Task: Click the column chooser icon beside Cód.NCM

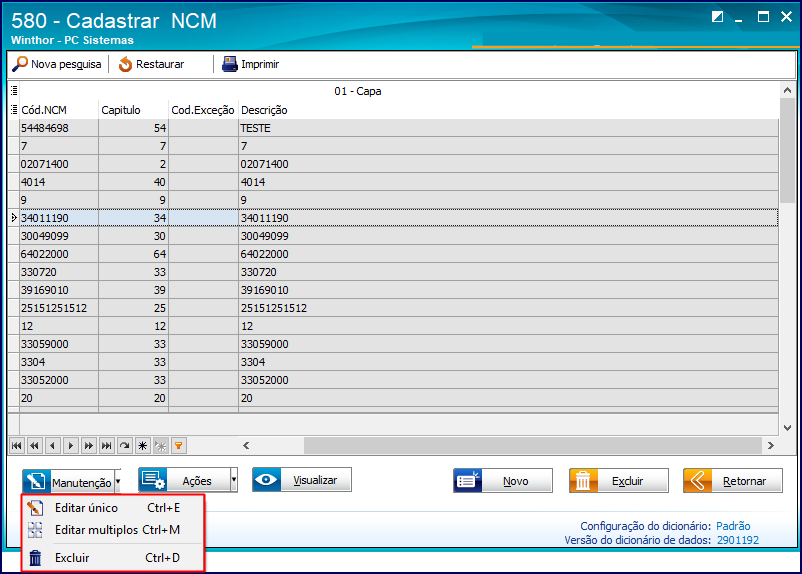Action: point(14,109)
